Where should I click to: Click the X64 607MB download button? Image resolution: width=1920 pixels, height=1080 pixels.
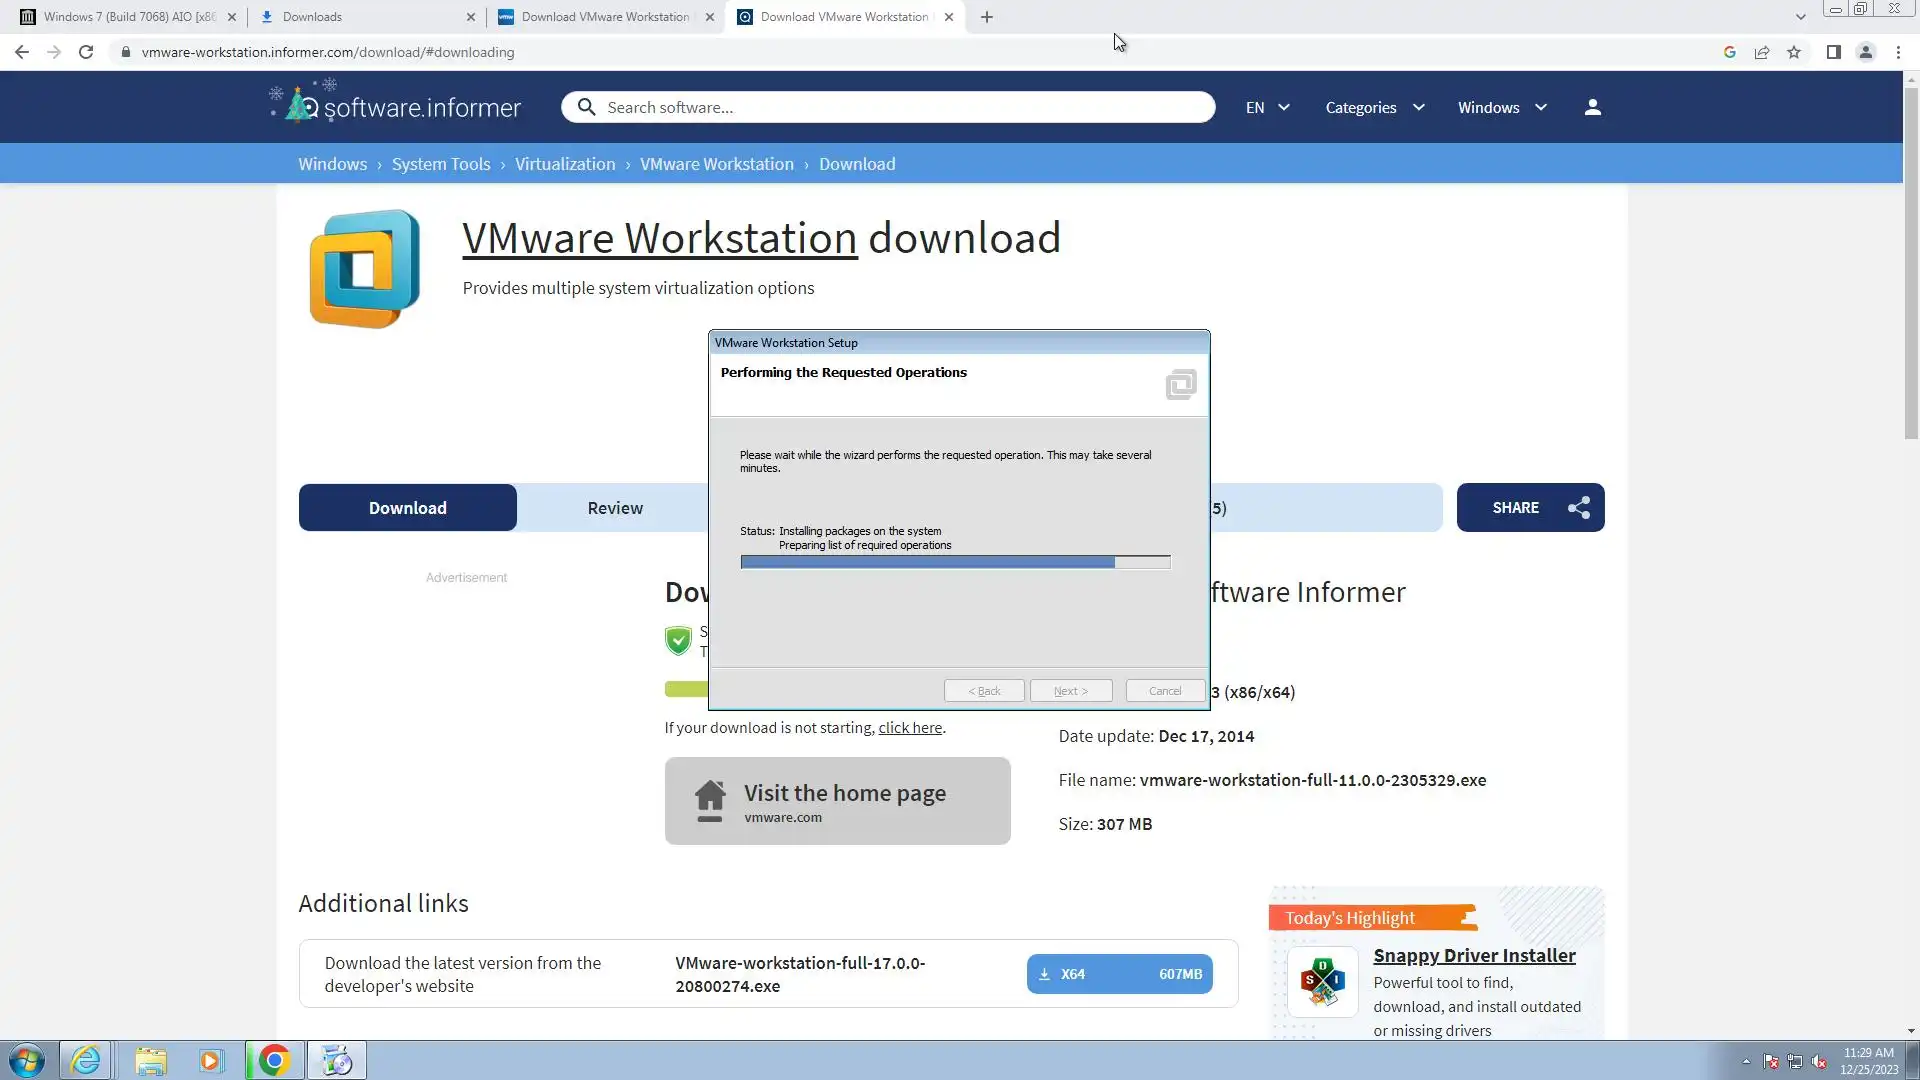1119,974
